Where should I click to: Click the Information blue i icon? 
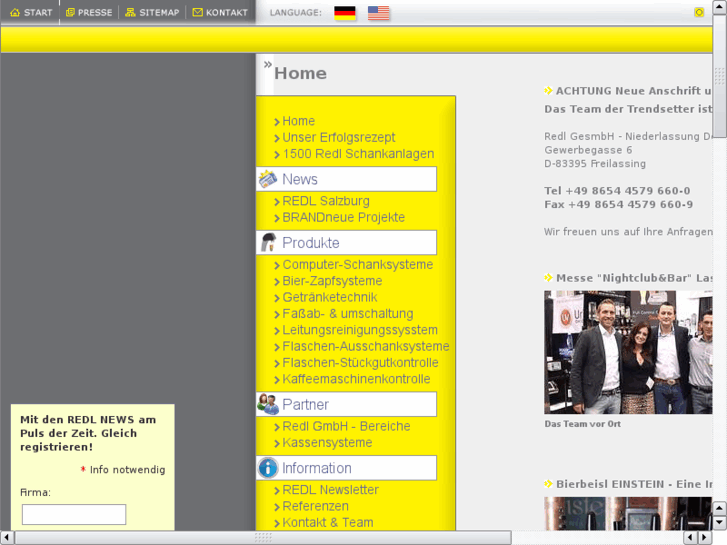[x=268, y=468]
